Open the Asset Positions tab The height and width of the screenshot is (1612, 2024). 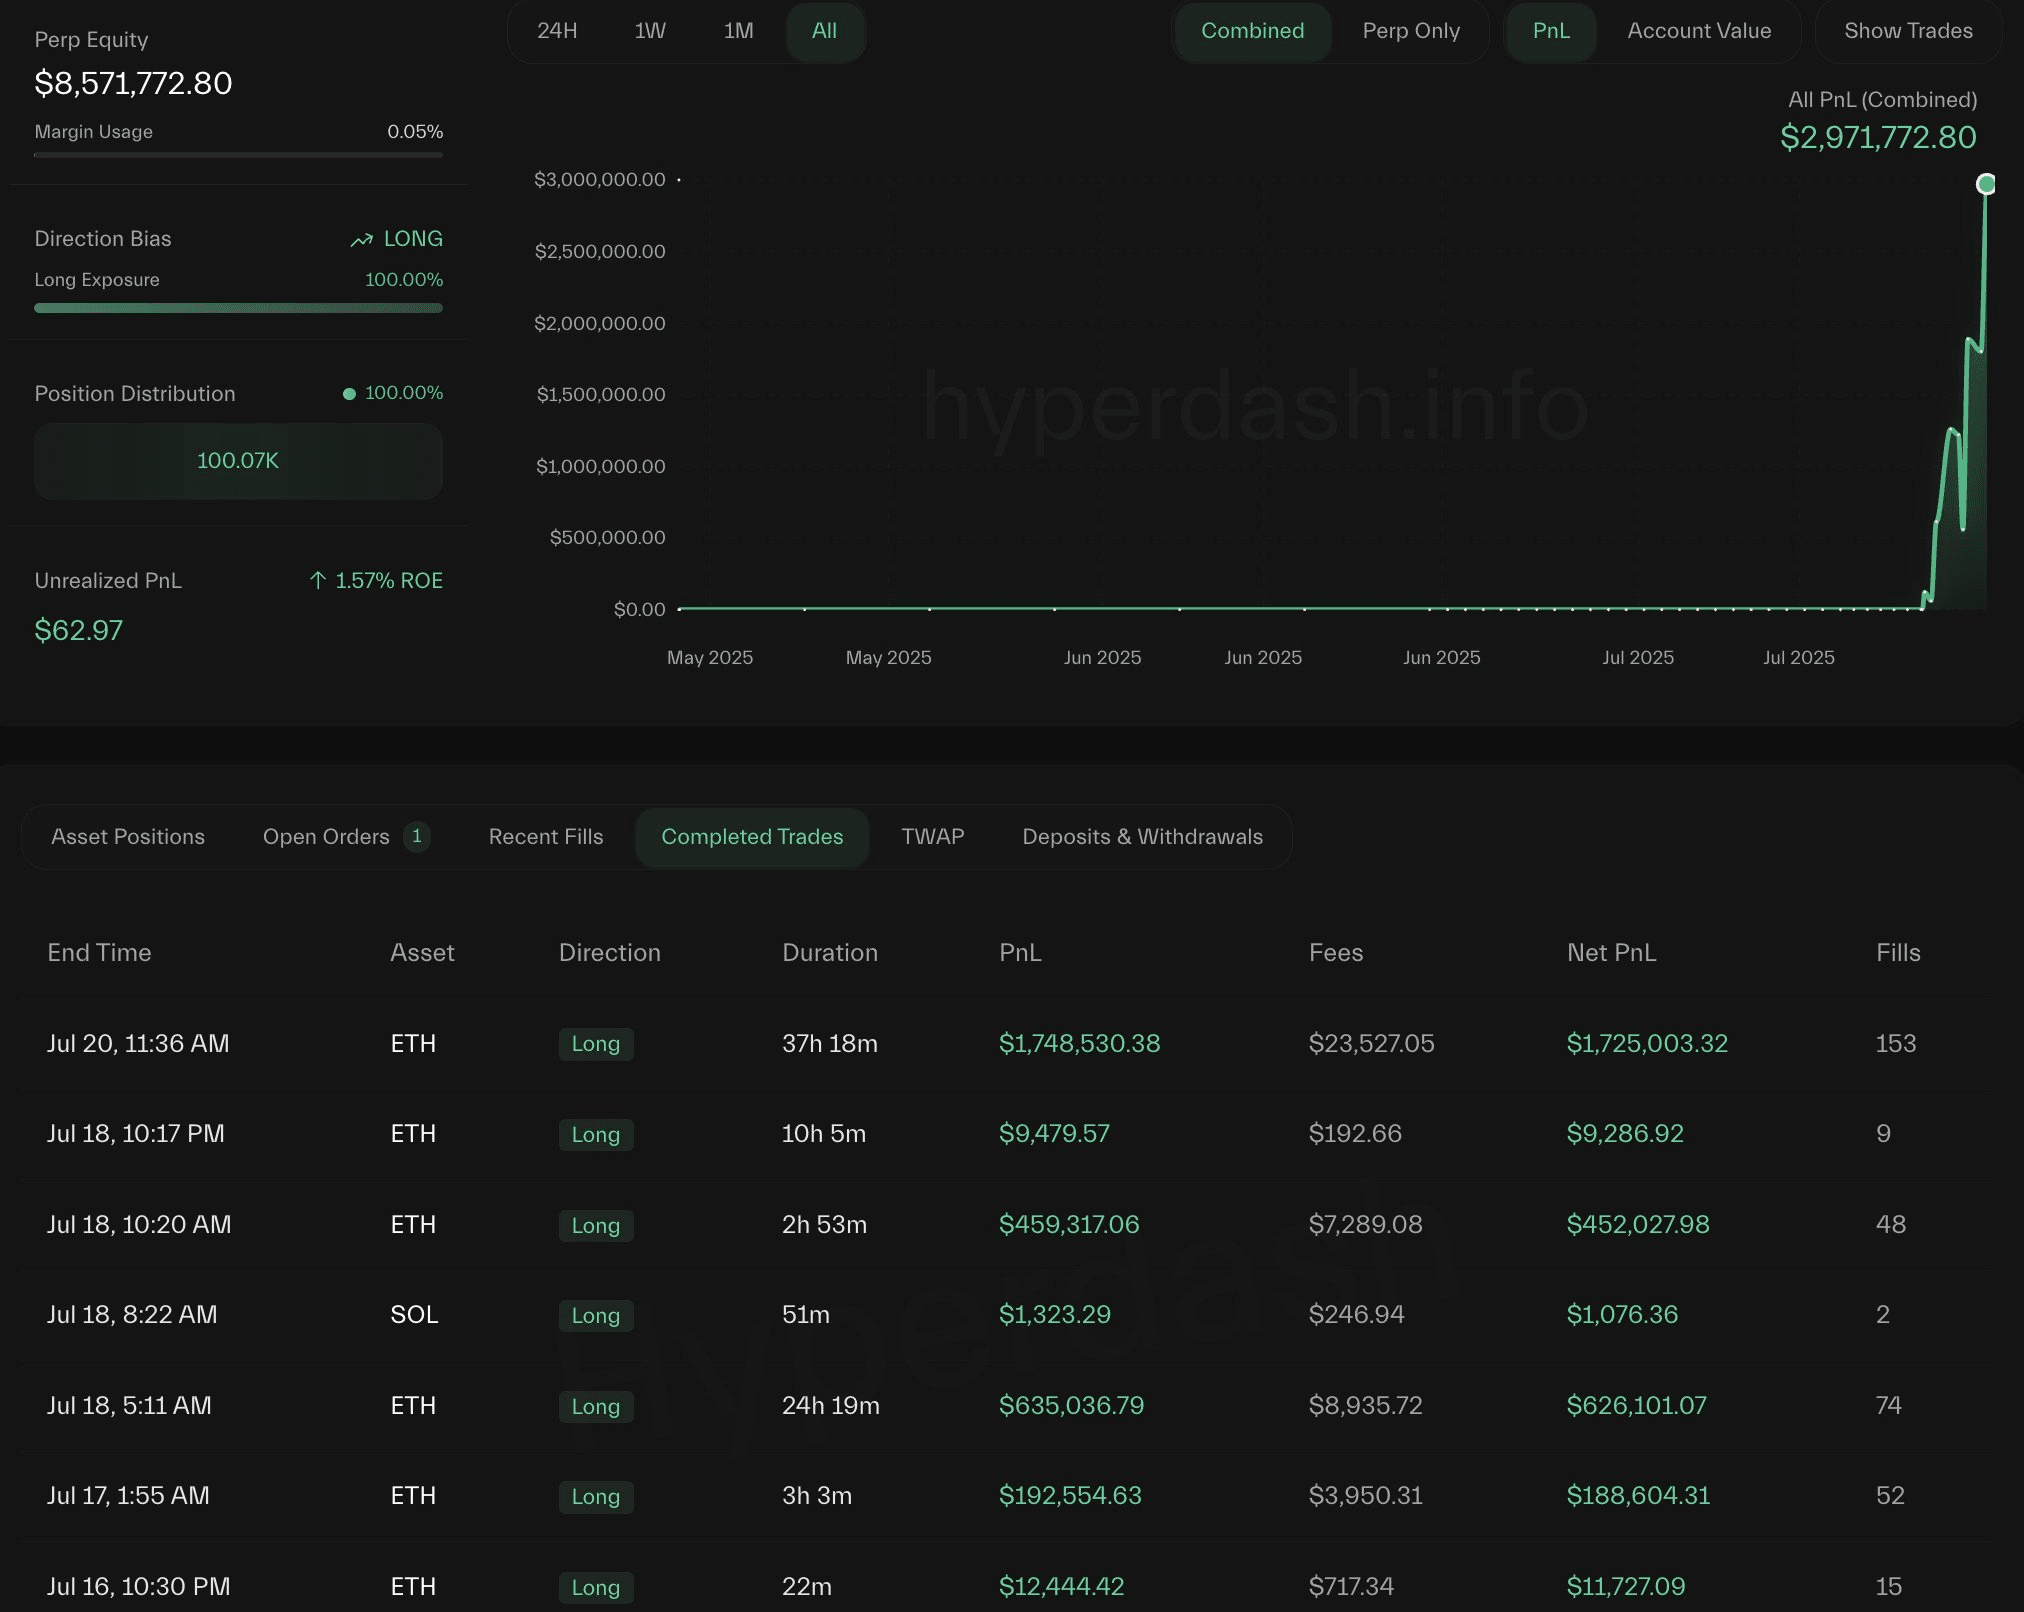point(128,837)
